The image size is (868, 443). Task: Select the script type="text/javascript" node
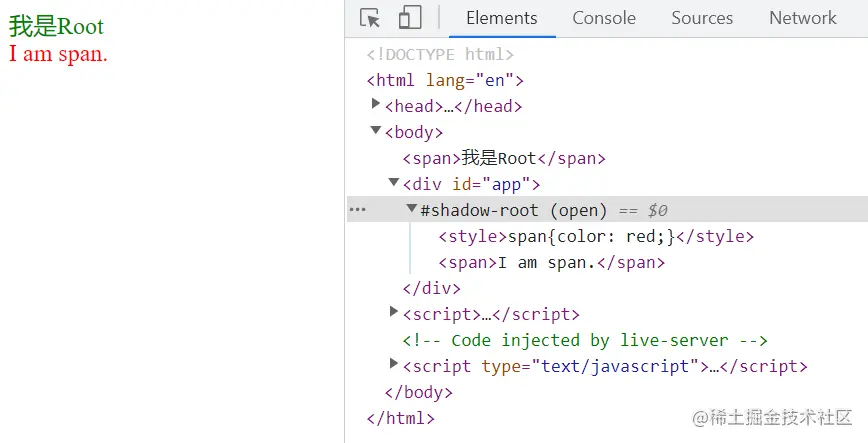click(x=605, y=367)
